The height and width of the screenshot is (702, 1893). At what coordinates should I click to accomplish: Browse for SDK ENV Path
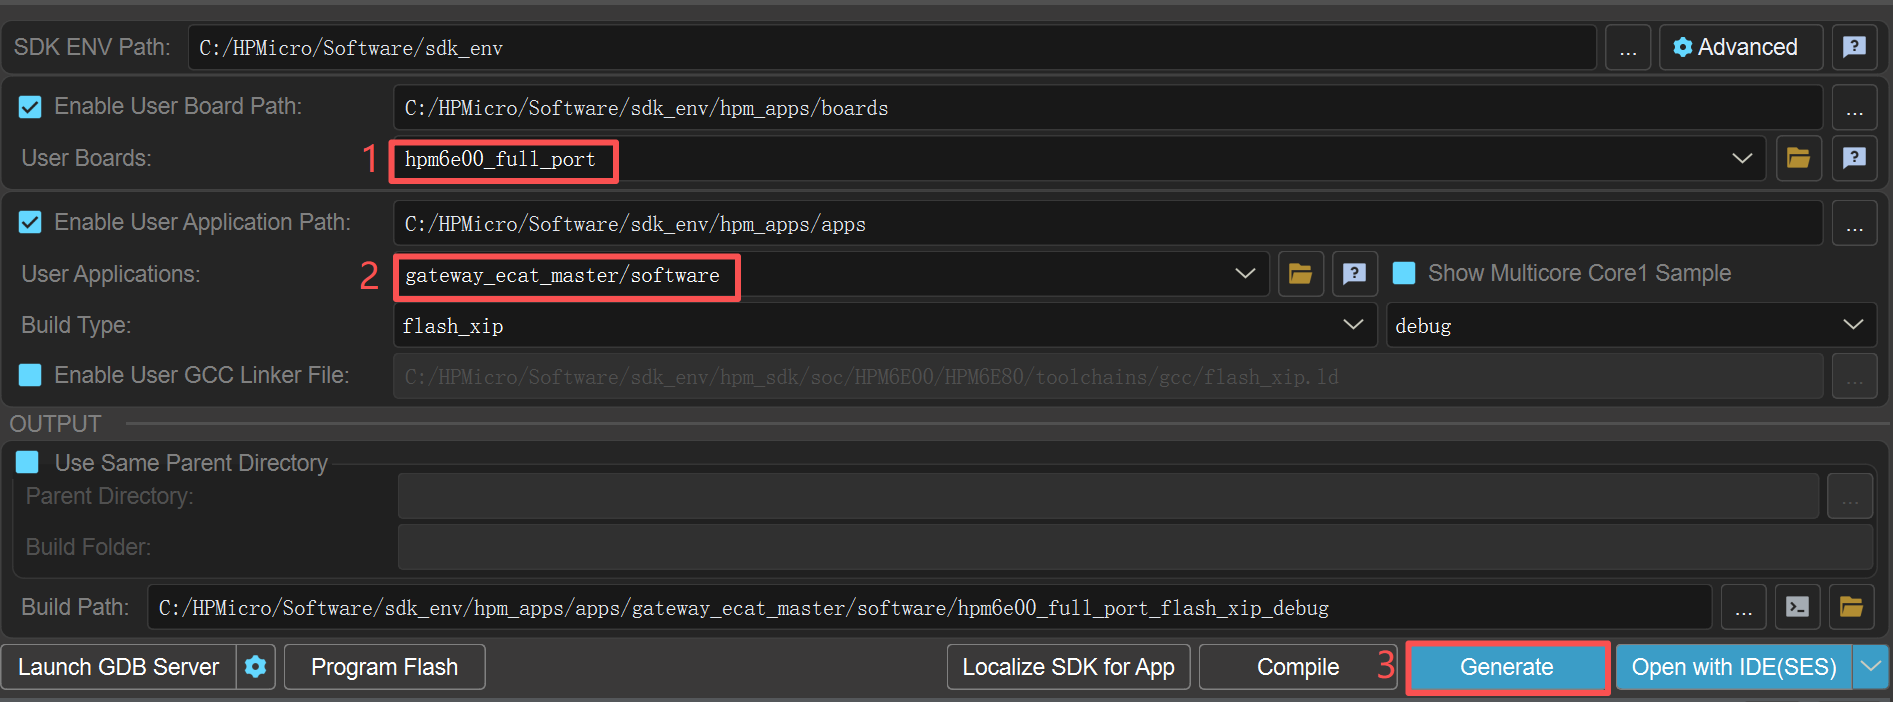pyautogui.click(x=1628, y=48)
